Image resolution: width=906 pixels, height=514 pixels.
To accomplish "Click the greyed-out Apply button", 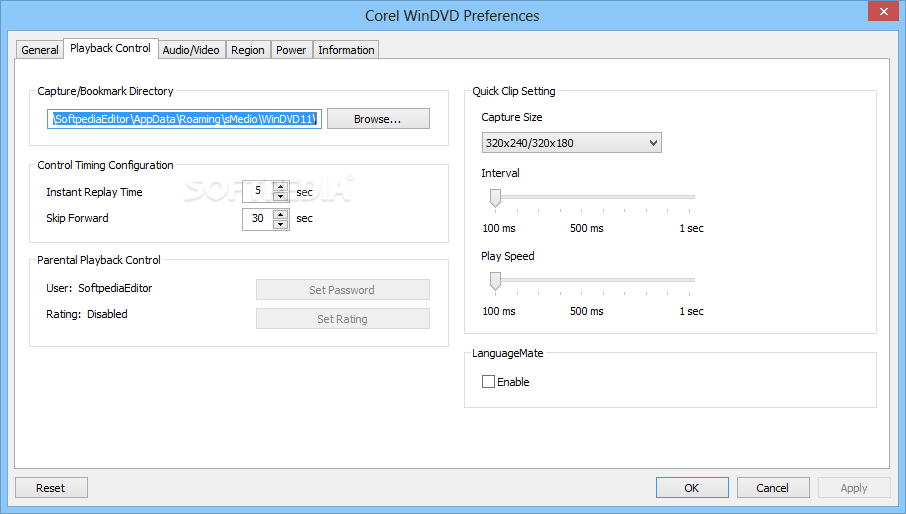I will (x=853, y=488).
